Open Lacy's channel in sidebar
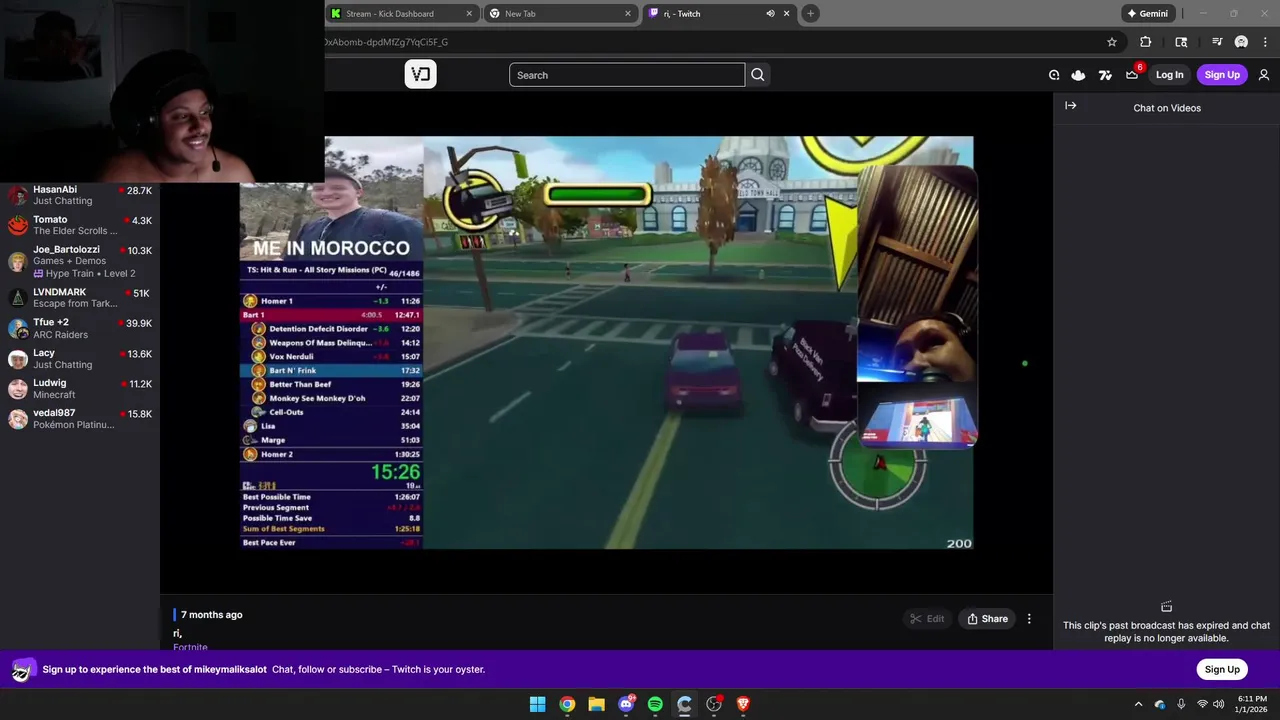Viewport: 1280px width, 720px height. click(80, 359)
